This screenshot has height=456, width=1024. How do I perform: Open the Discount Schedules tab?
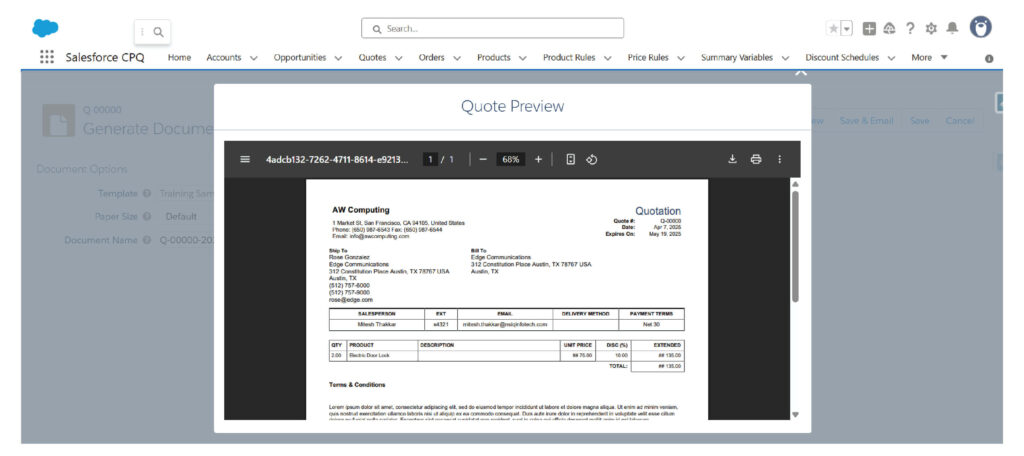[842, 57]
